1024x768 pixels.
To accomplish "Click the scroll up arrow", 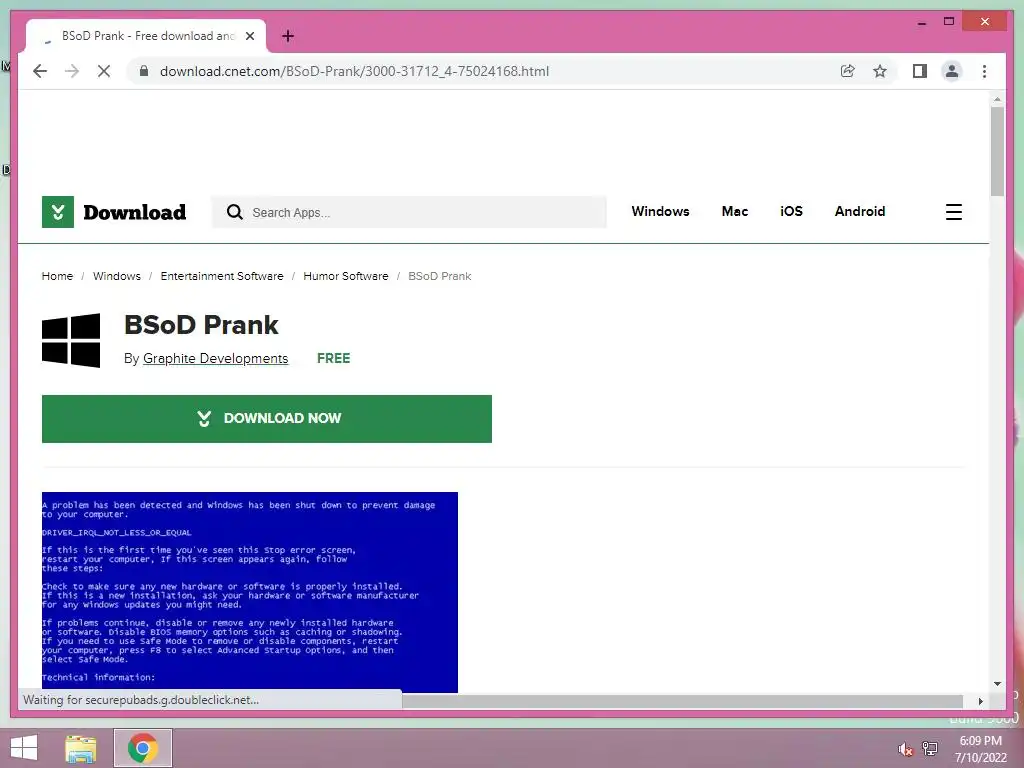I will pyautogui.click(x=997, y=99).
